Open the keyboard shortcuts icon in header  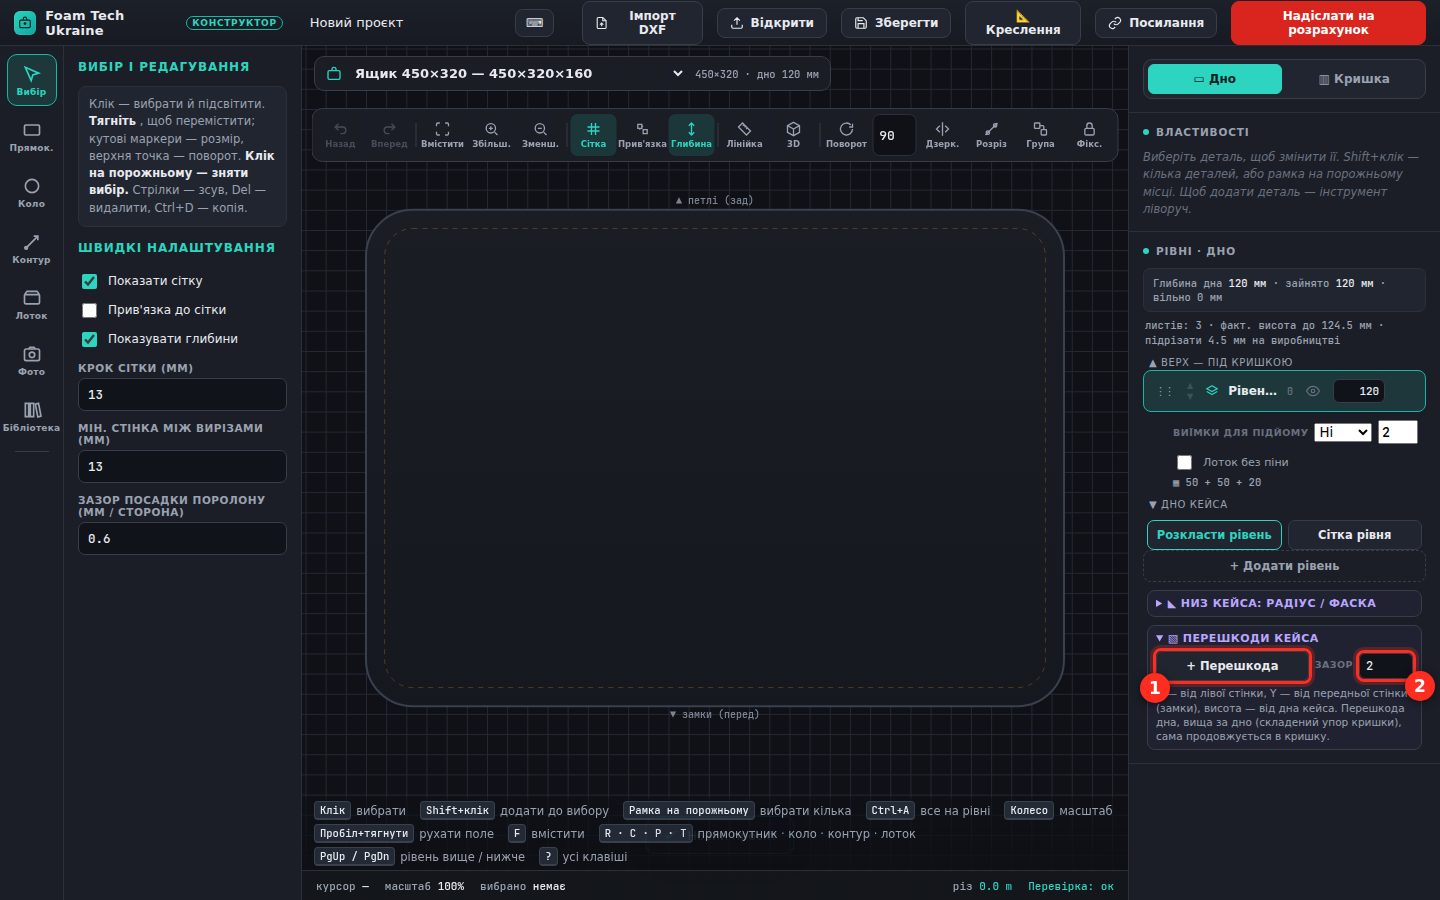pyautogui.click(x=534, y=23)
